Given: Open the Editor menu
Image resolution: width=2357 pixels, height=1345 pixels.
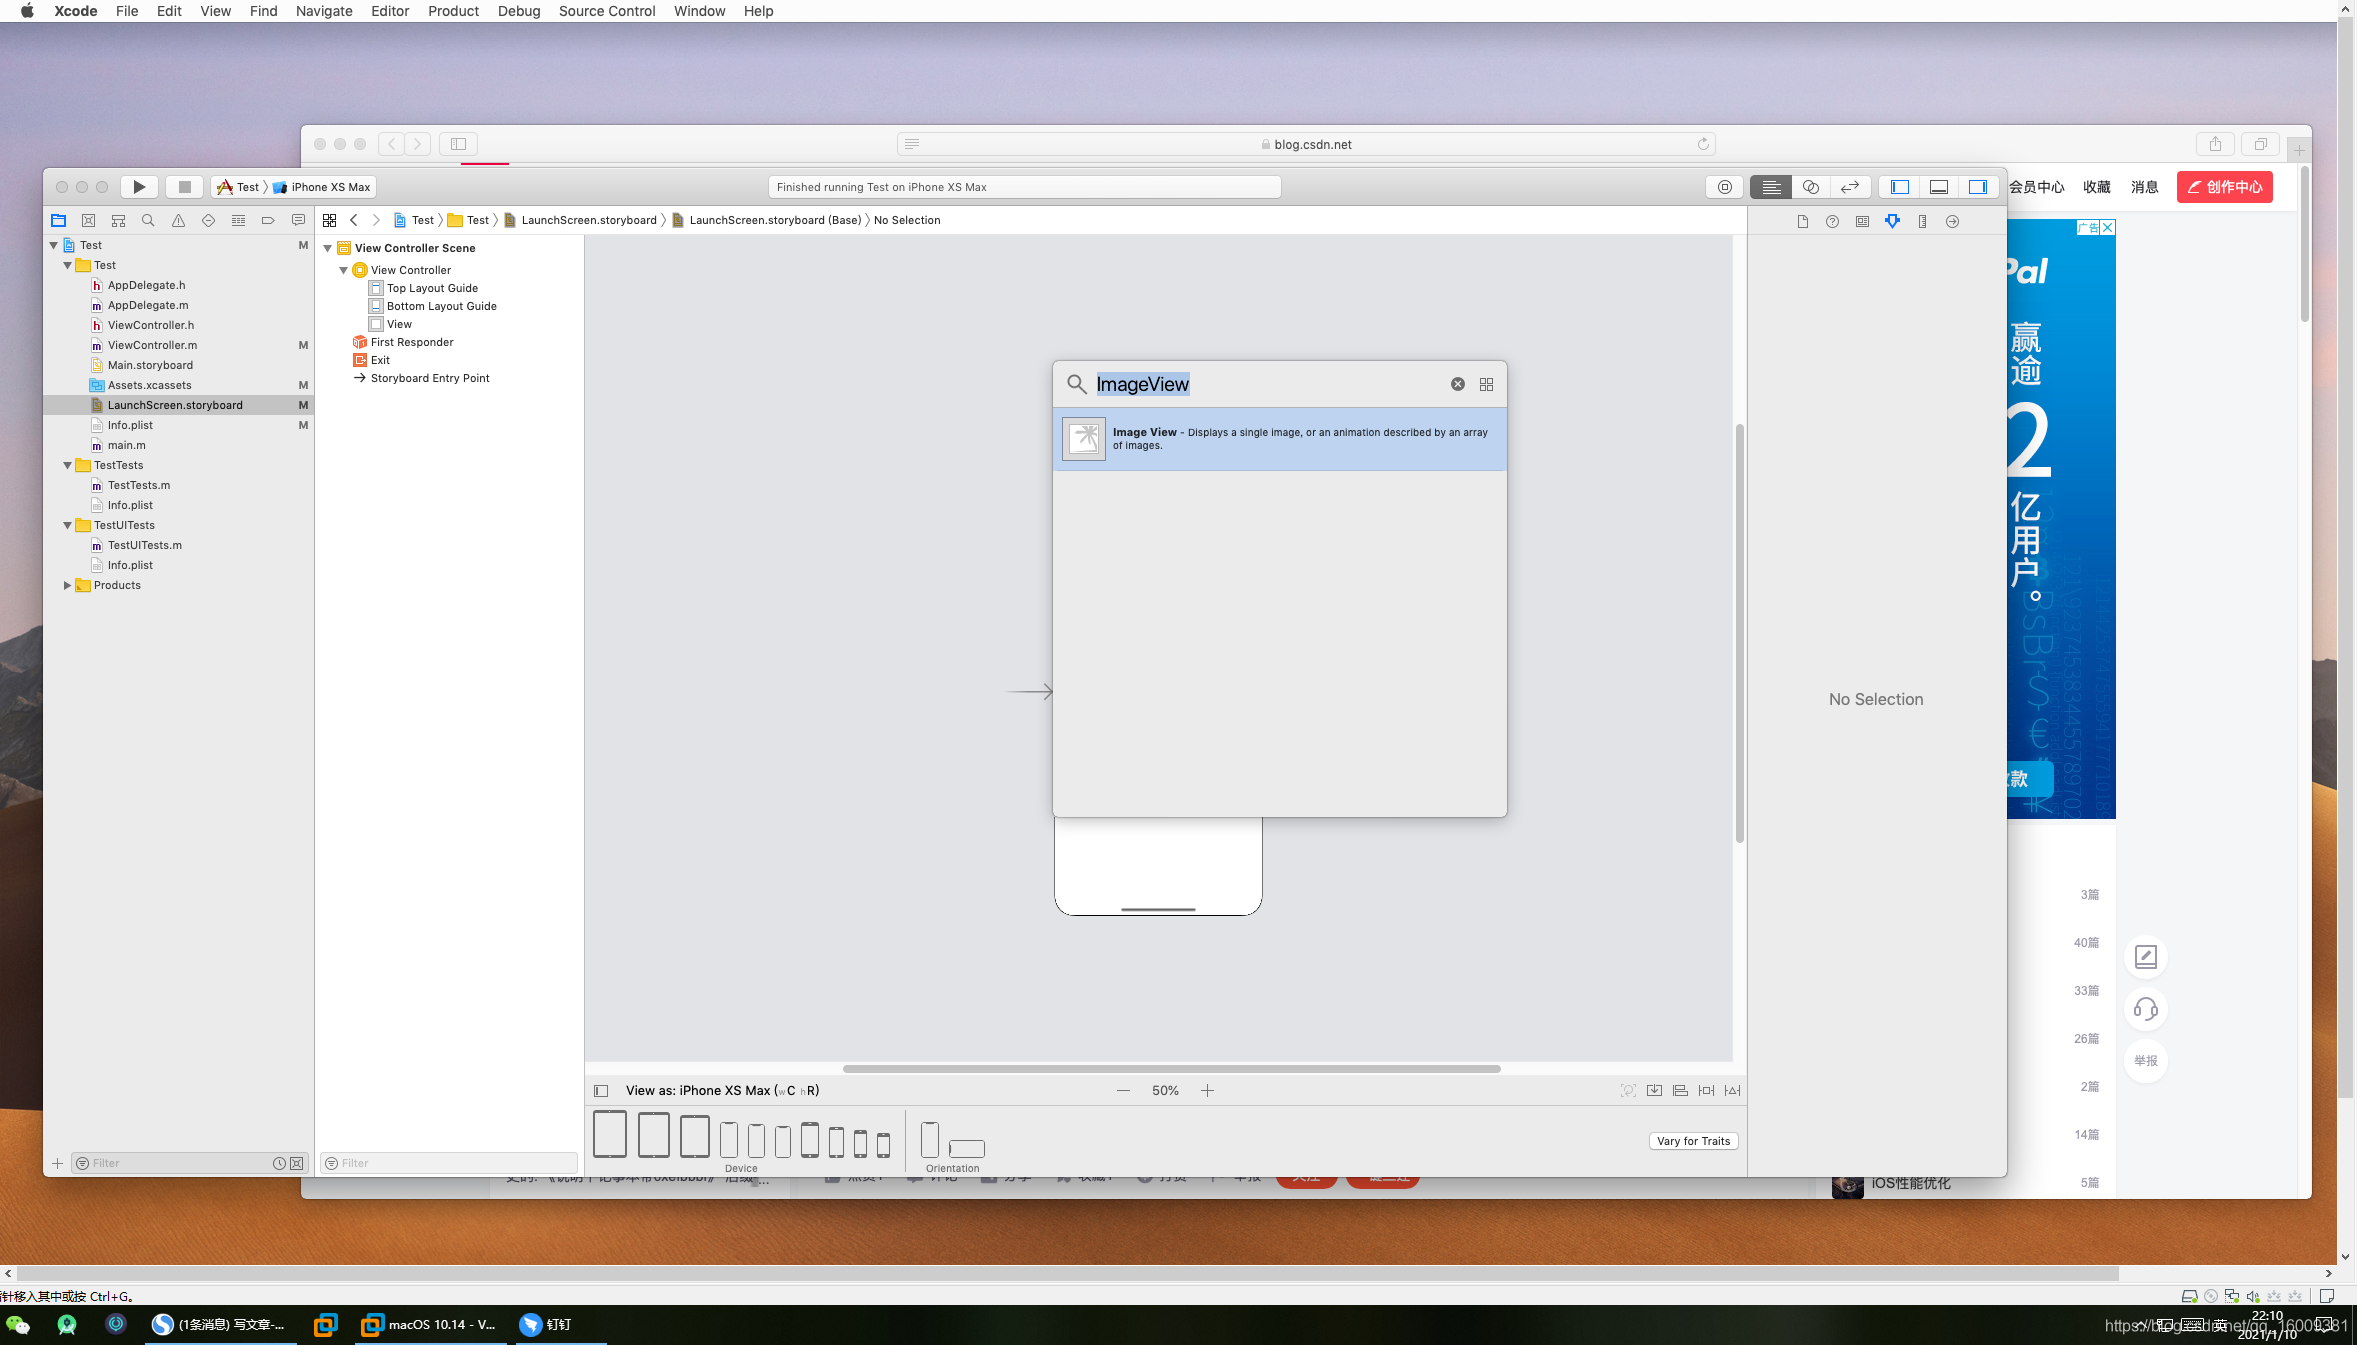Looking at the screenshot, I should (x=389, y=11).
